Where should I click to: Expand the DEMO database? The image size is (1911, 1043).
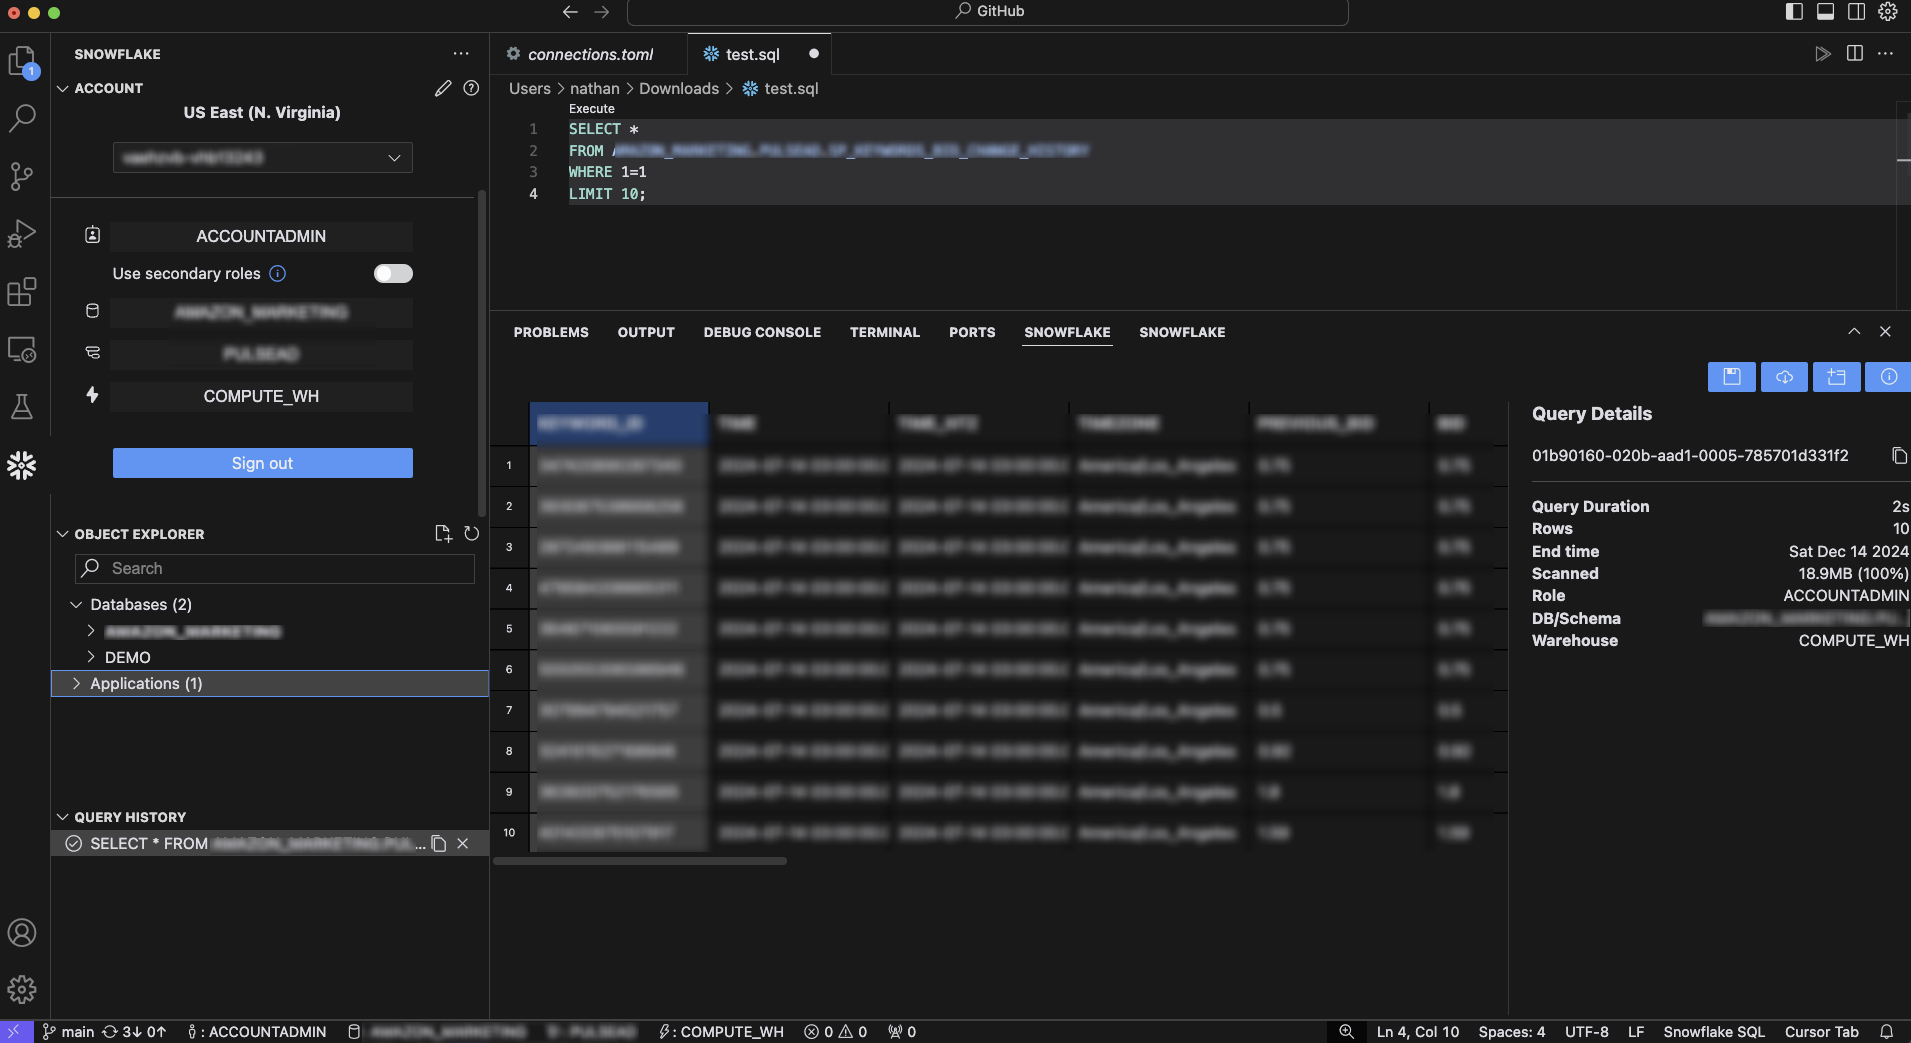click(91, 657)
